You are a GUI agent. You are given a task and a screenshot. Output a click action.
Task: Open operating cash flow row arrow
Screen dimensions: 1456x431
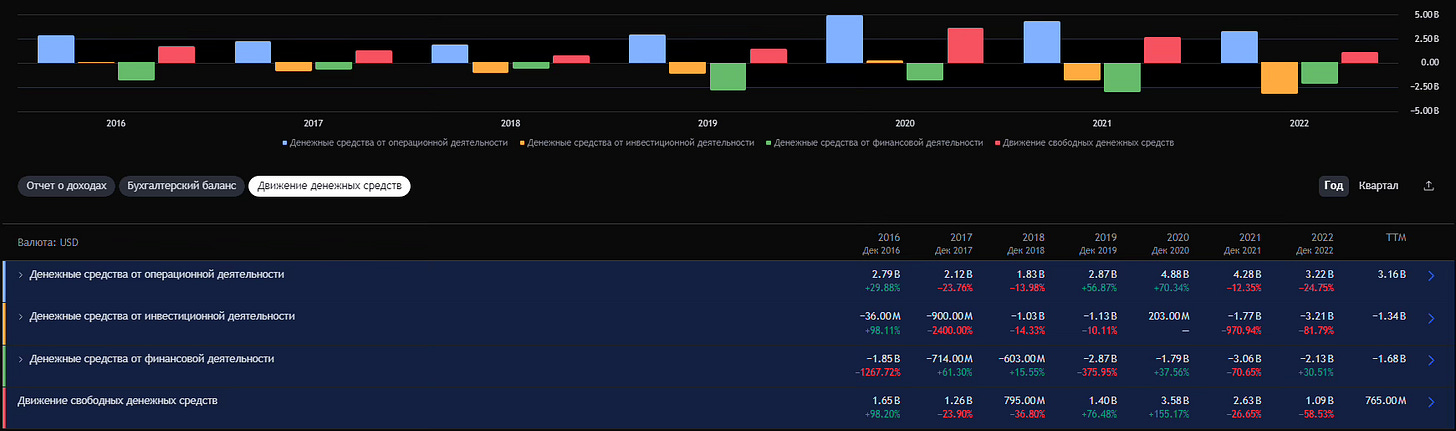(x=1431, y=276)
